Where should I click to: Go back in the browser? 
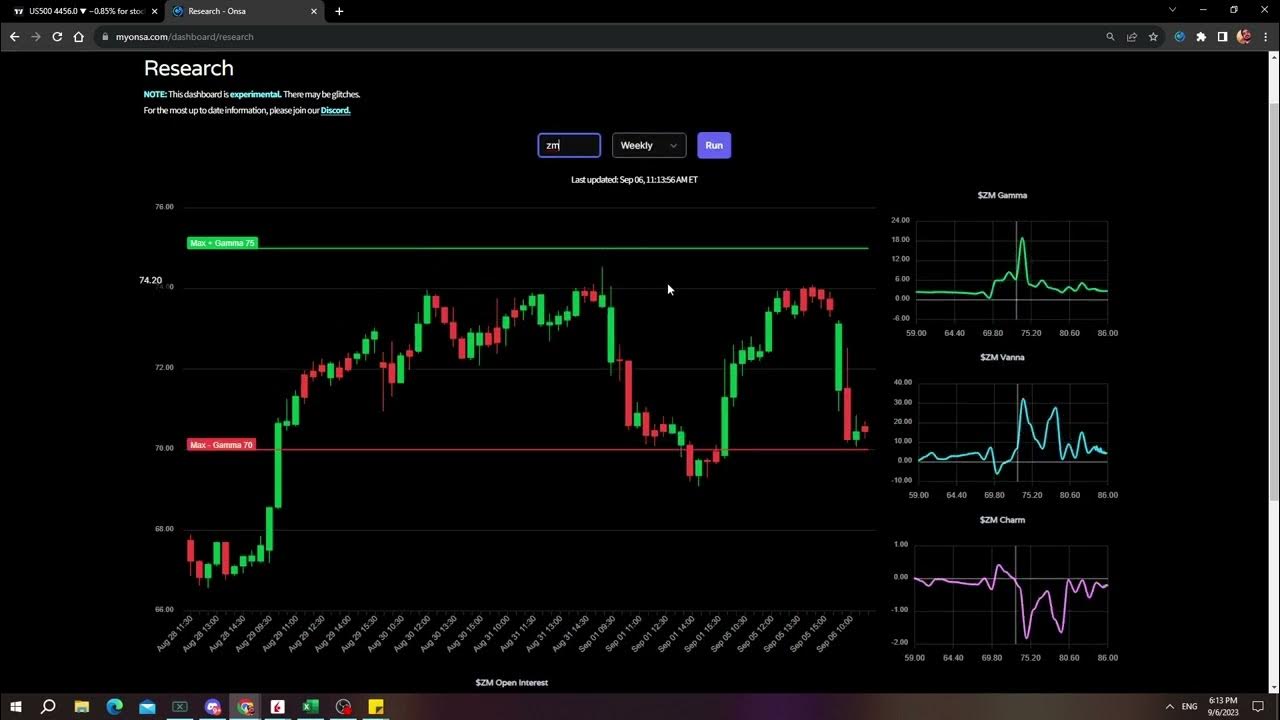coord(14,36)
